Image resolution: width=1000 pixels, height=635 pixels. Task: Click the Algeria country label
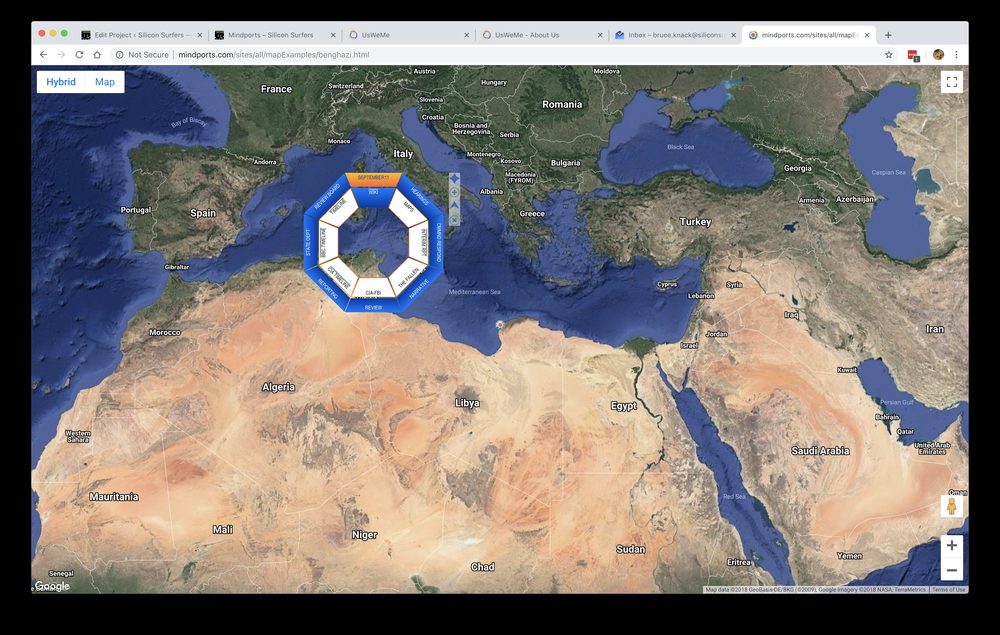279,387
